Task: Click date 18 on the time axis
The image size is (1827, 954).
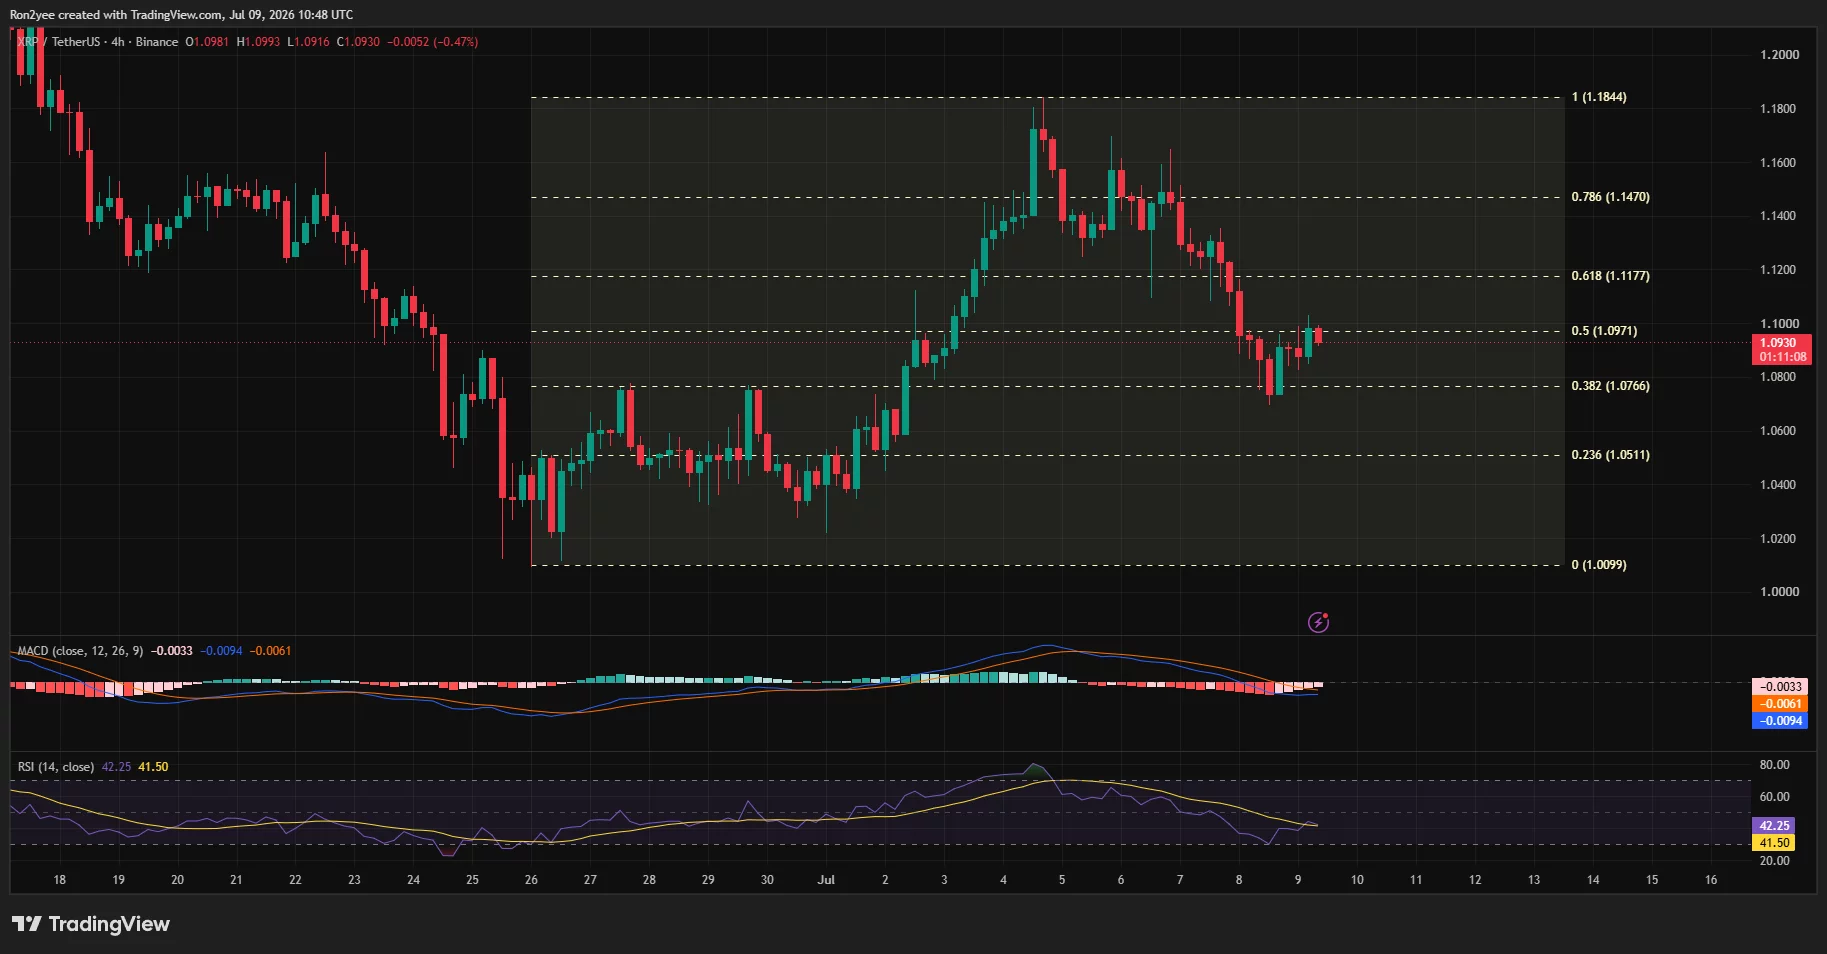Action: (x=60, y=880)
